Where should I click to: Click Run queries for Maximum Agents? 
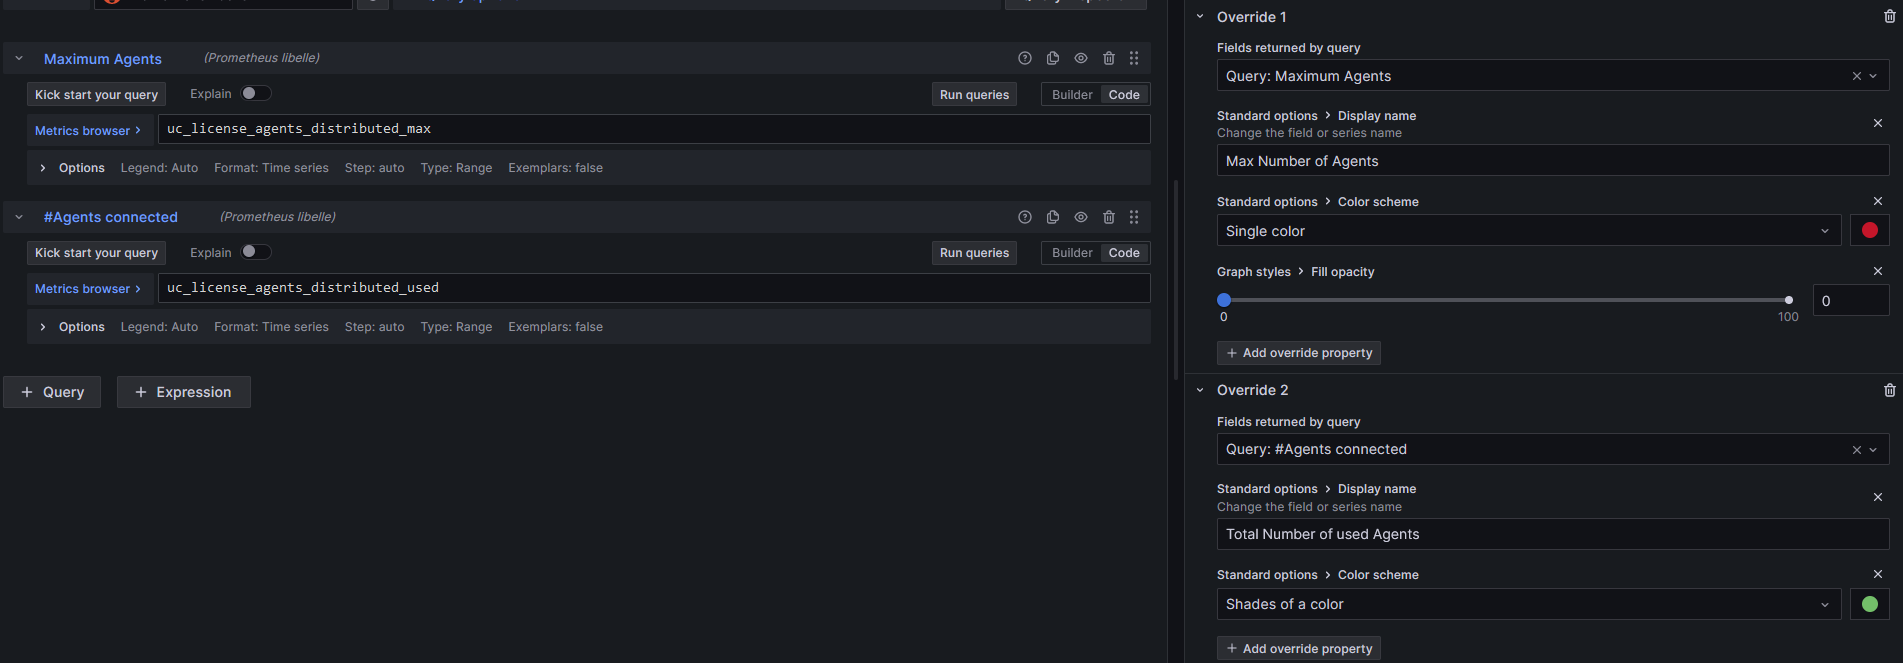(974, 95)
